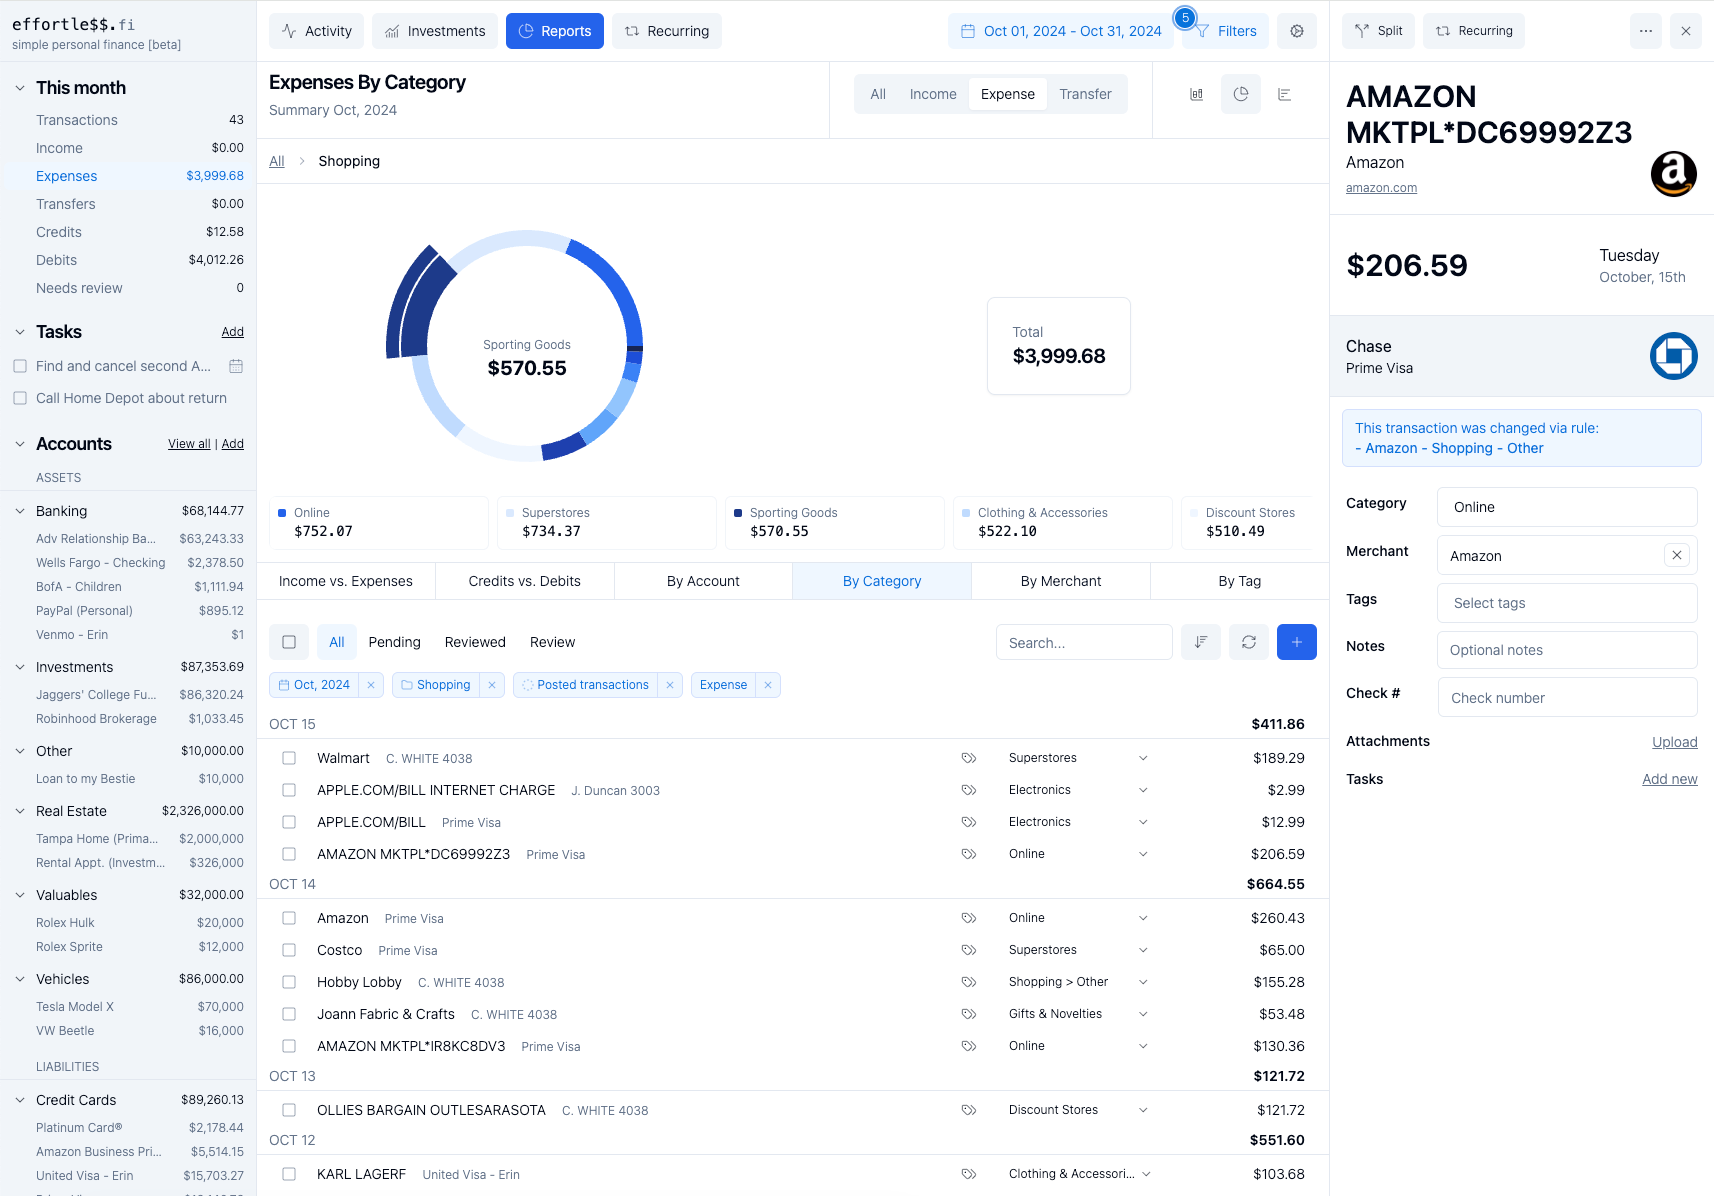
Task: Filter list to Pending transactions
Action: [x=394, y=642]
